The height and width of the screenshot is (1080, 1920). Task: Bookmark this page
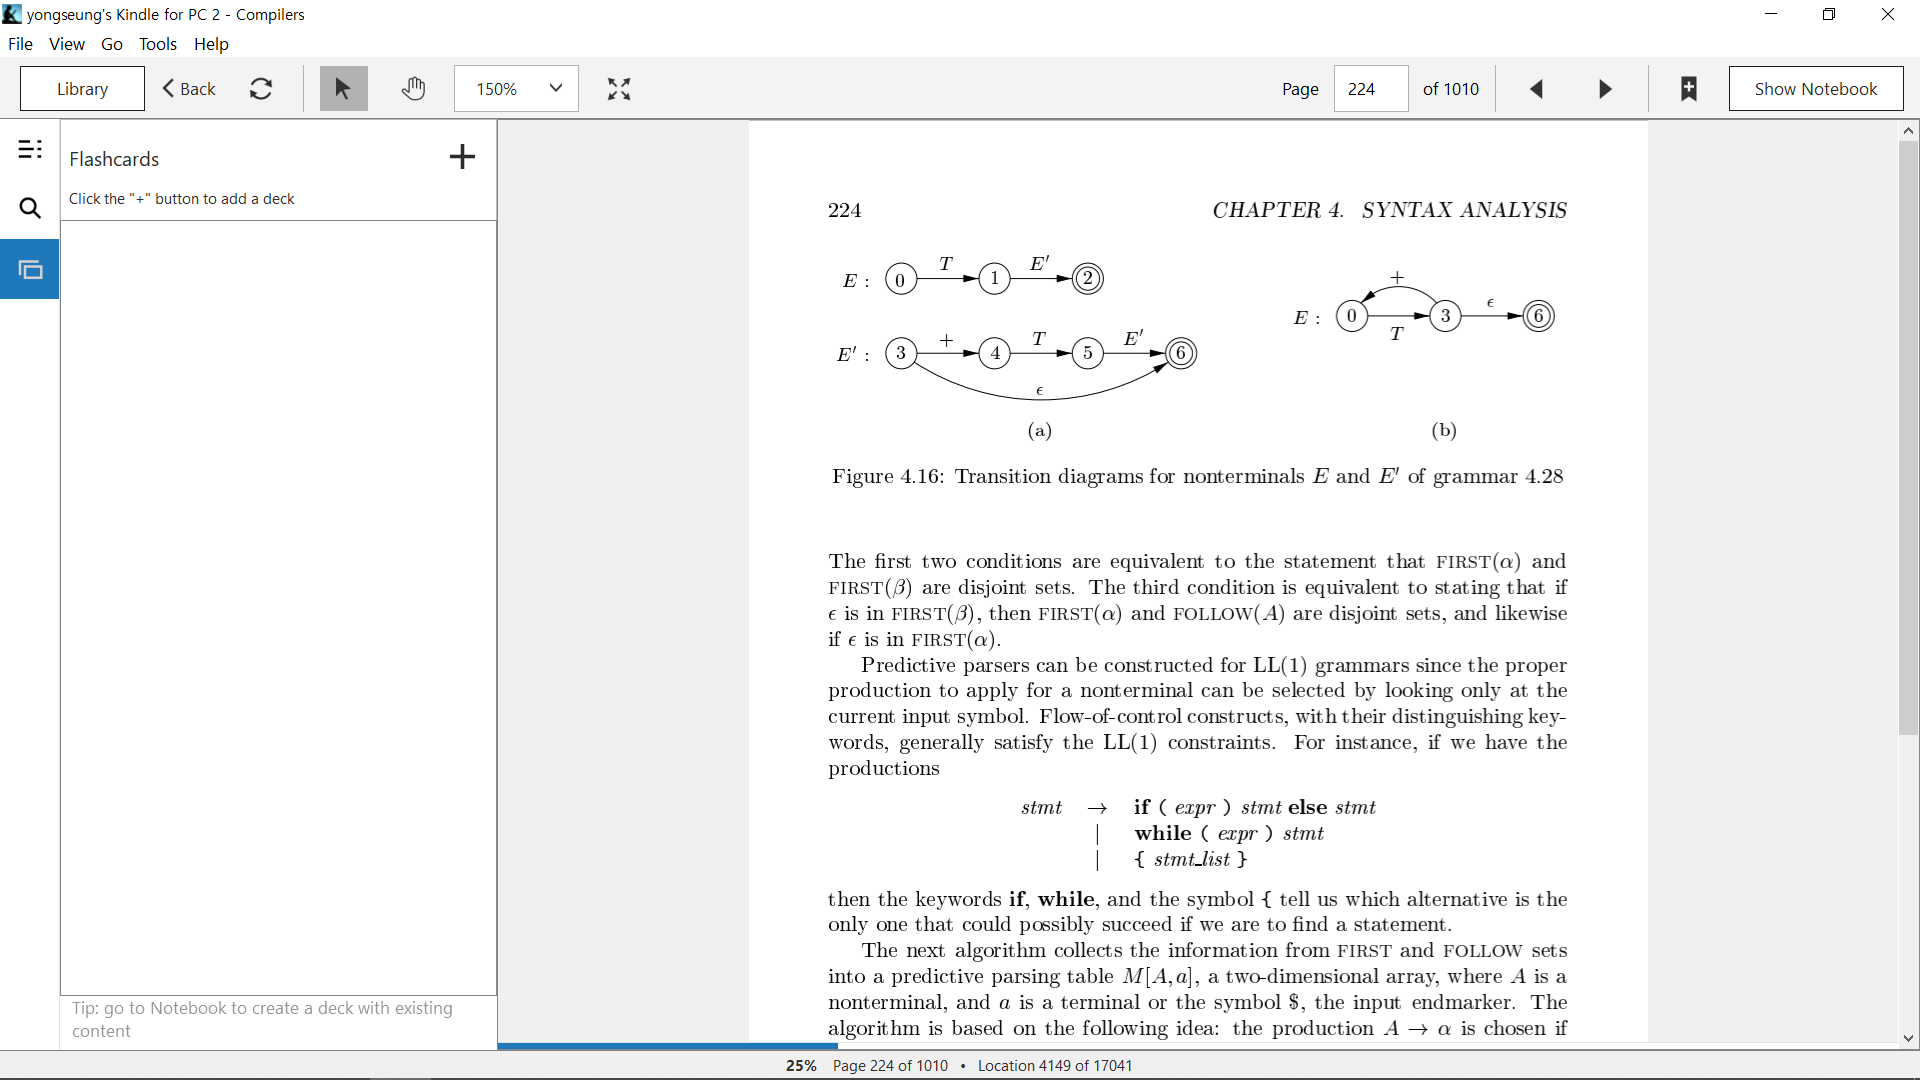[x=1689, y=89]
